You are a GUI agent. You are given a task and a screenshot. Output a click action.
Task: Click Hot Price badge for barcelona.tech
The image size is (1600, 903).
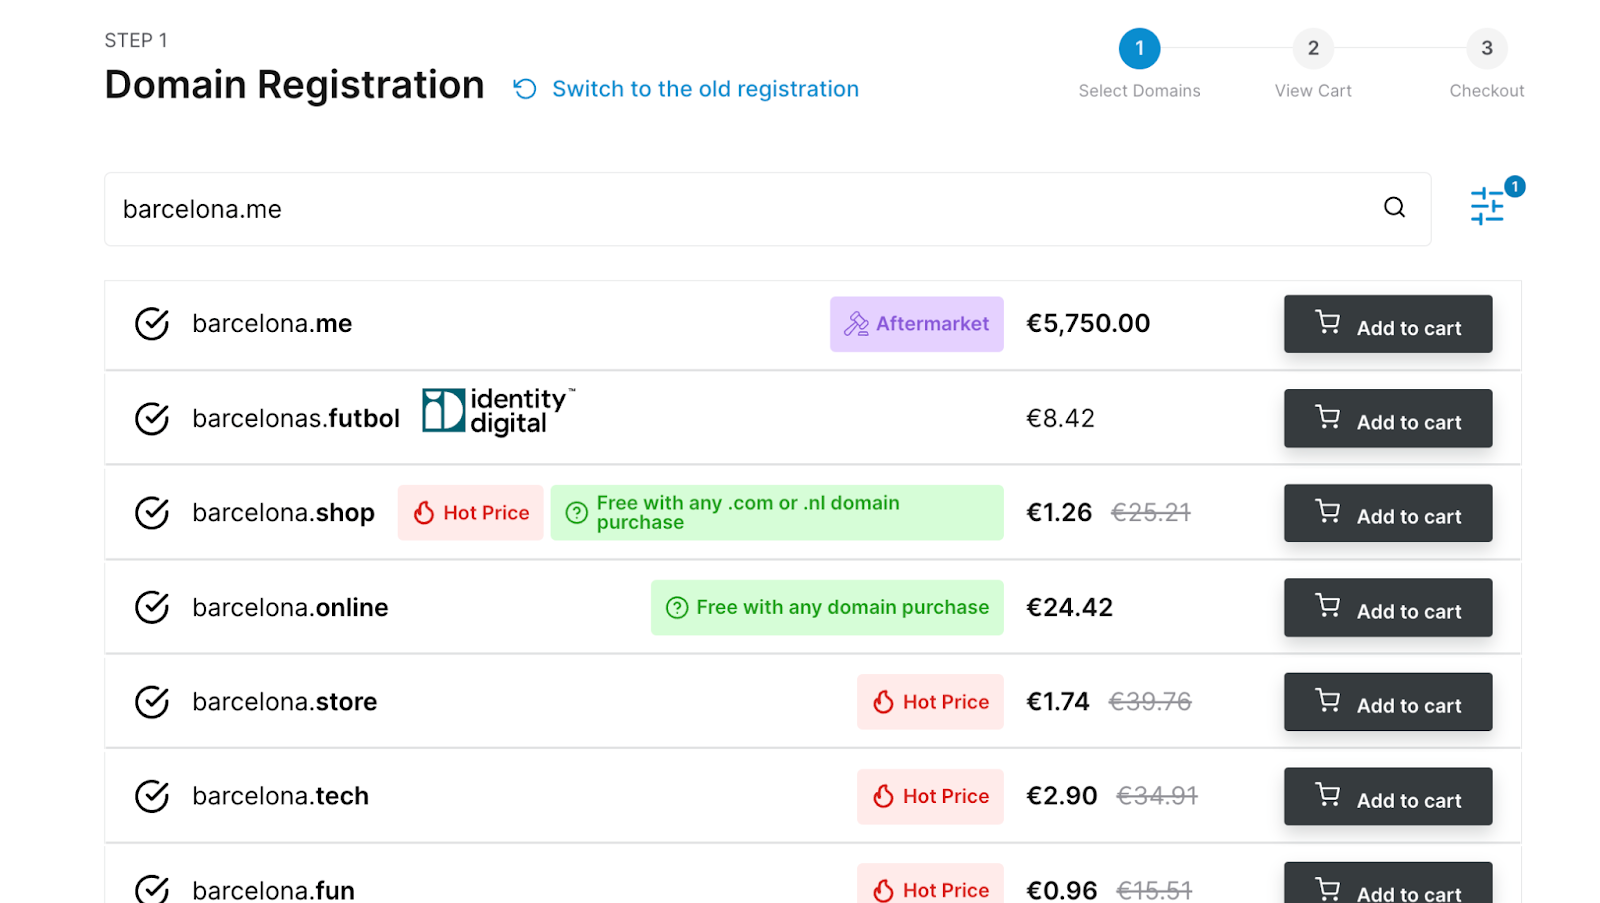point(930,796)
